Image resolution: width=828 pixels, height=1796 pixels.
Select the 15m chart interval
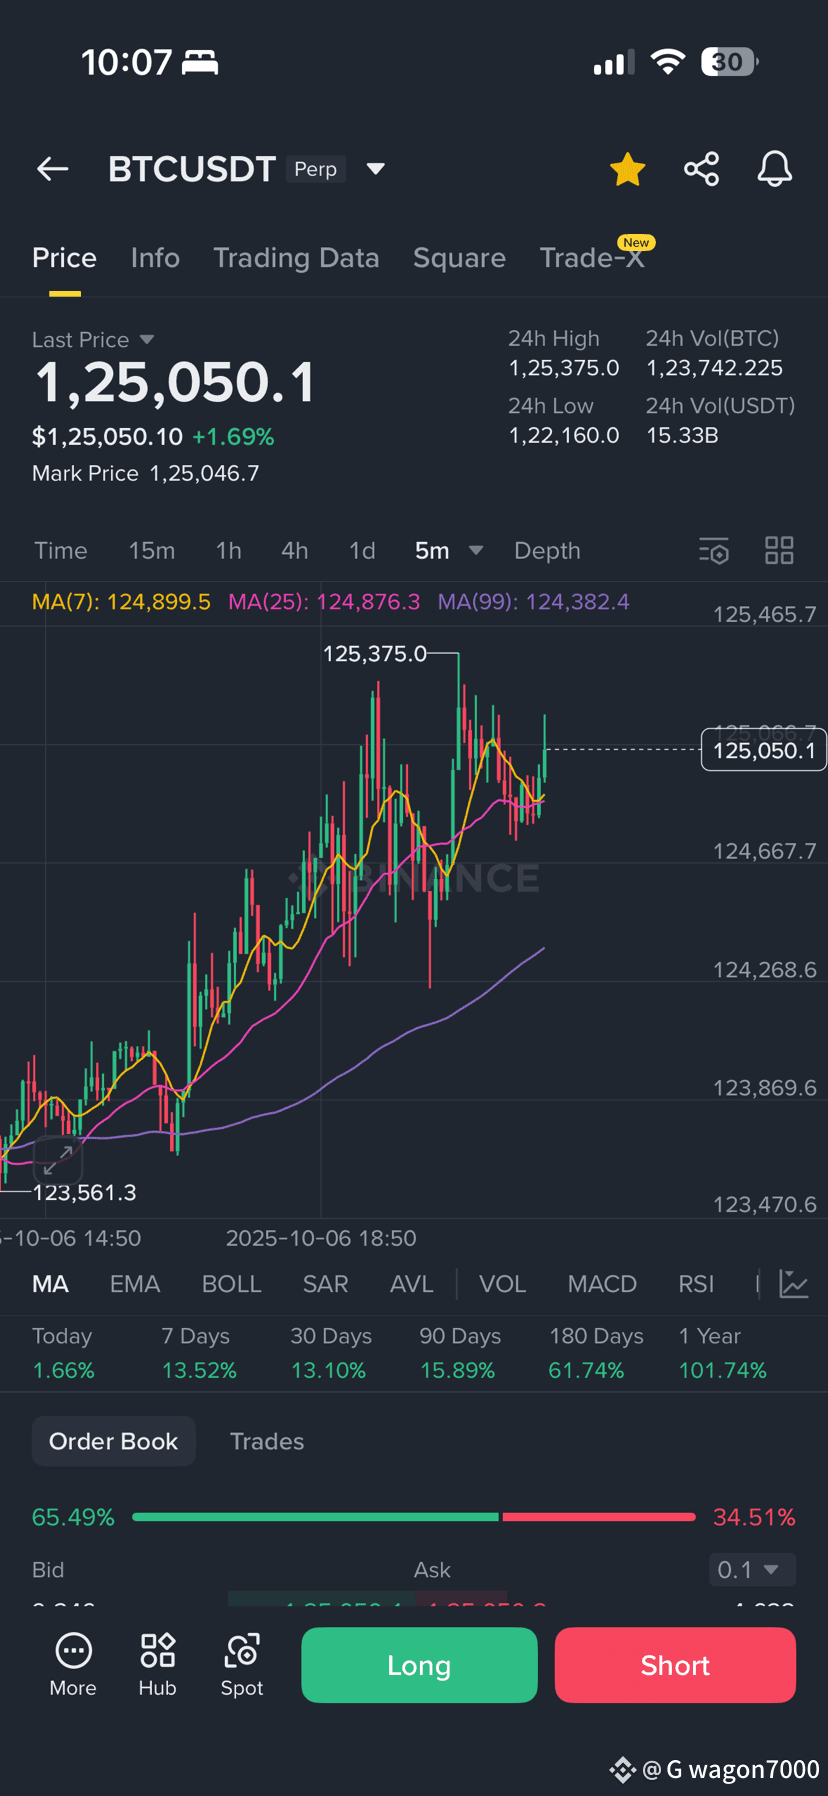click(x=152, y=551)
